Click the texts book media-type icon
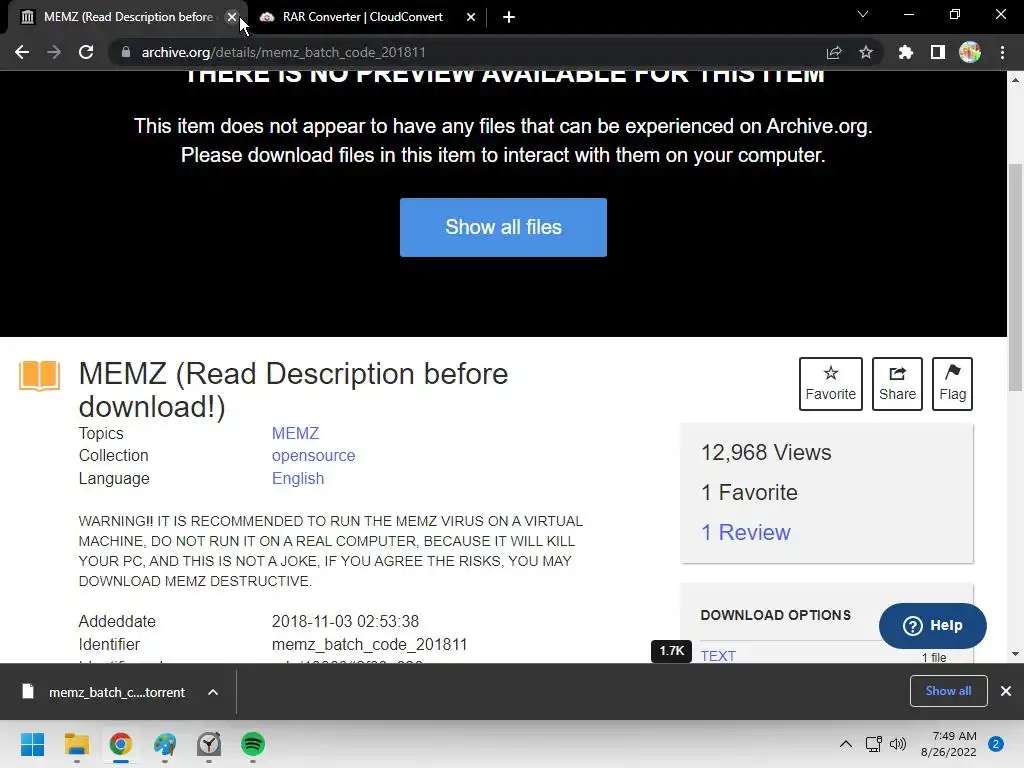Screen dimensions: 1024x768 point(39,376)
